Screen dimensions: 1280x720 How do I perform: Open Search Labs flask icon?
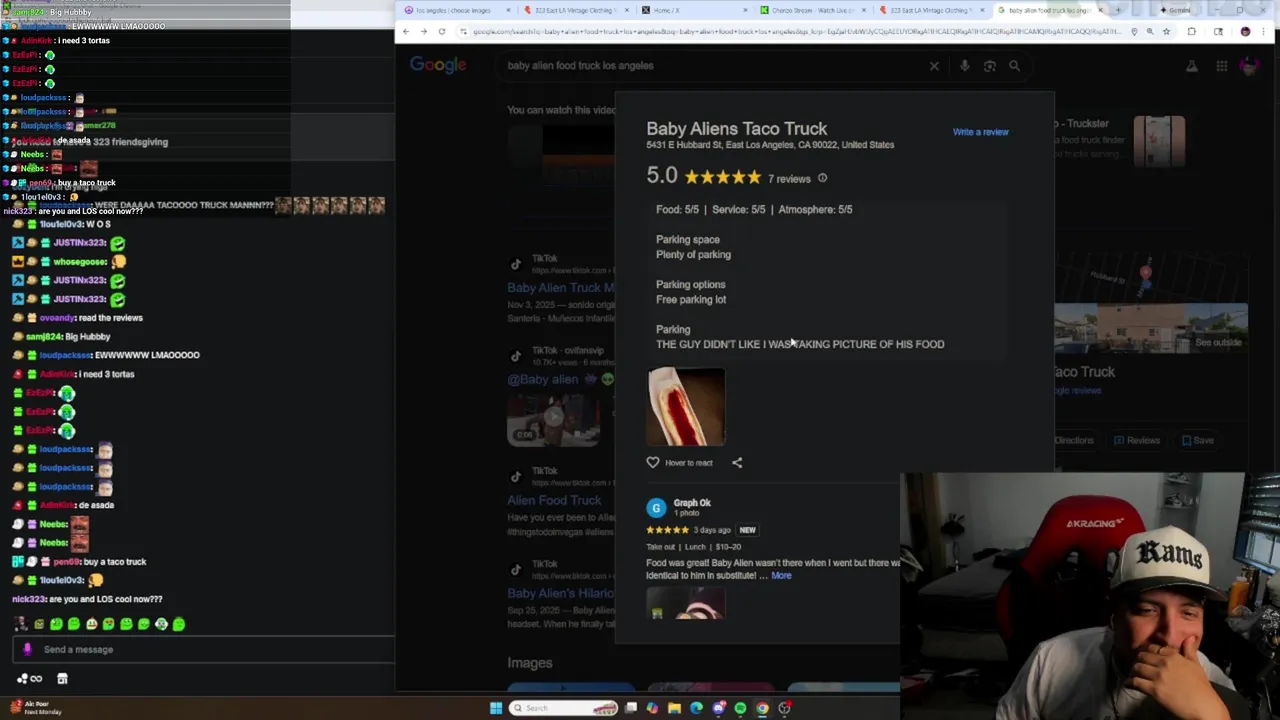(x=1191, y=66)
